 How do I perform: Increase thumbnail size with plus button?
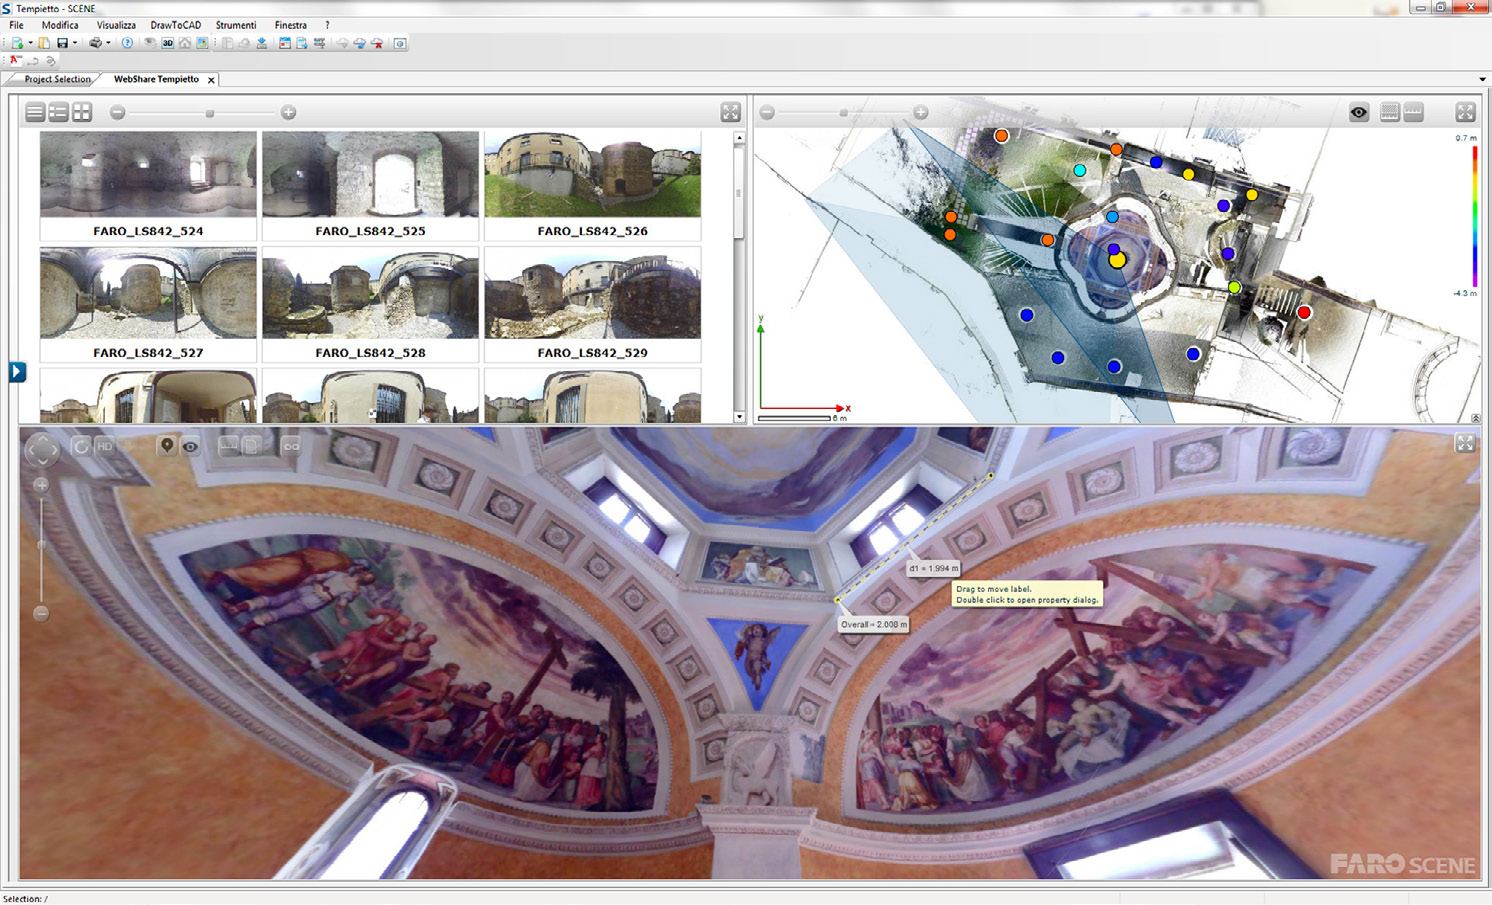[x=288, y=113]
